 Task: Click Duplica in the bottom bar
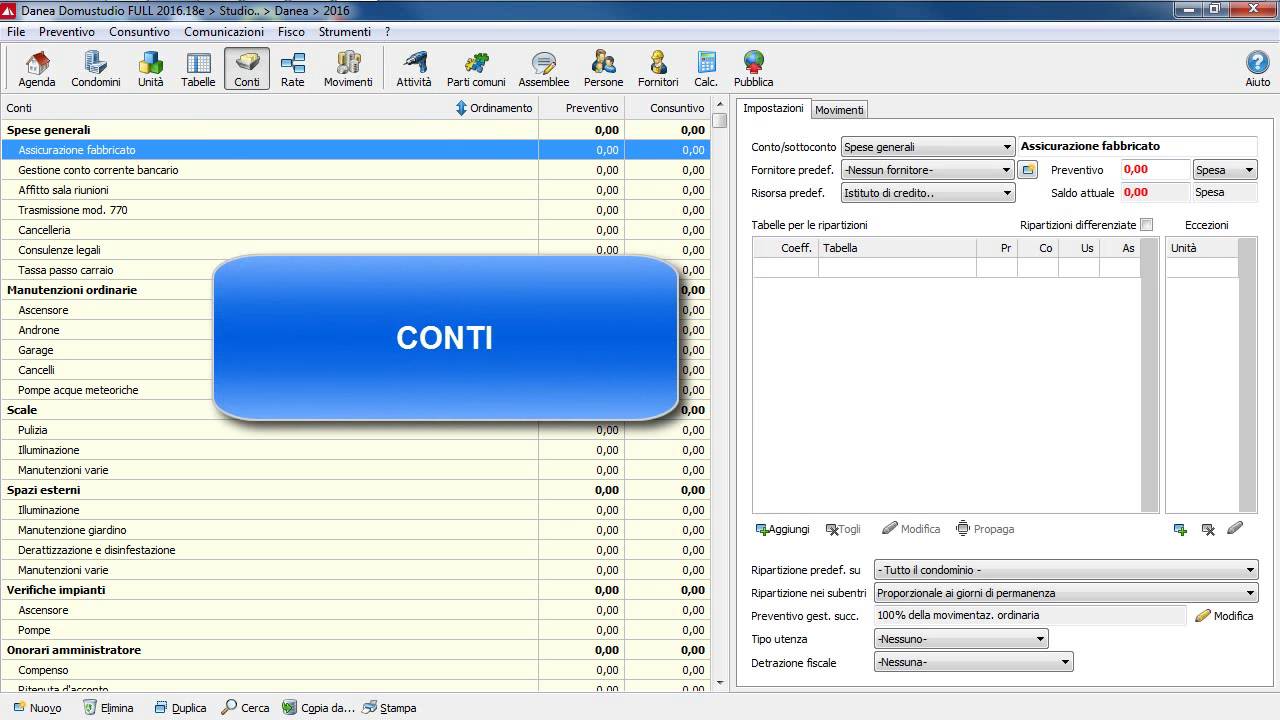tap(180, 708)
